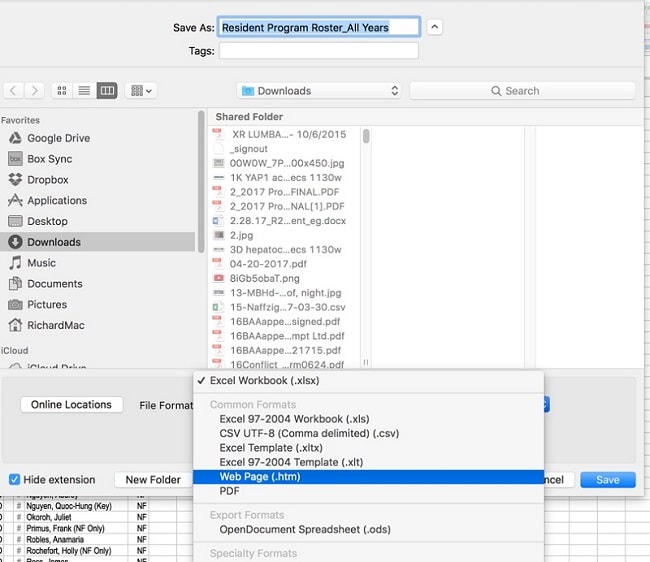Image resolution: width=650 pixels, height=562 pixels.
Task: Open Music folder in sidebar
Action: click(x=97, y=263)
